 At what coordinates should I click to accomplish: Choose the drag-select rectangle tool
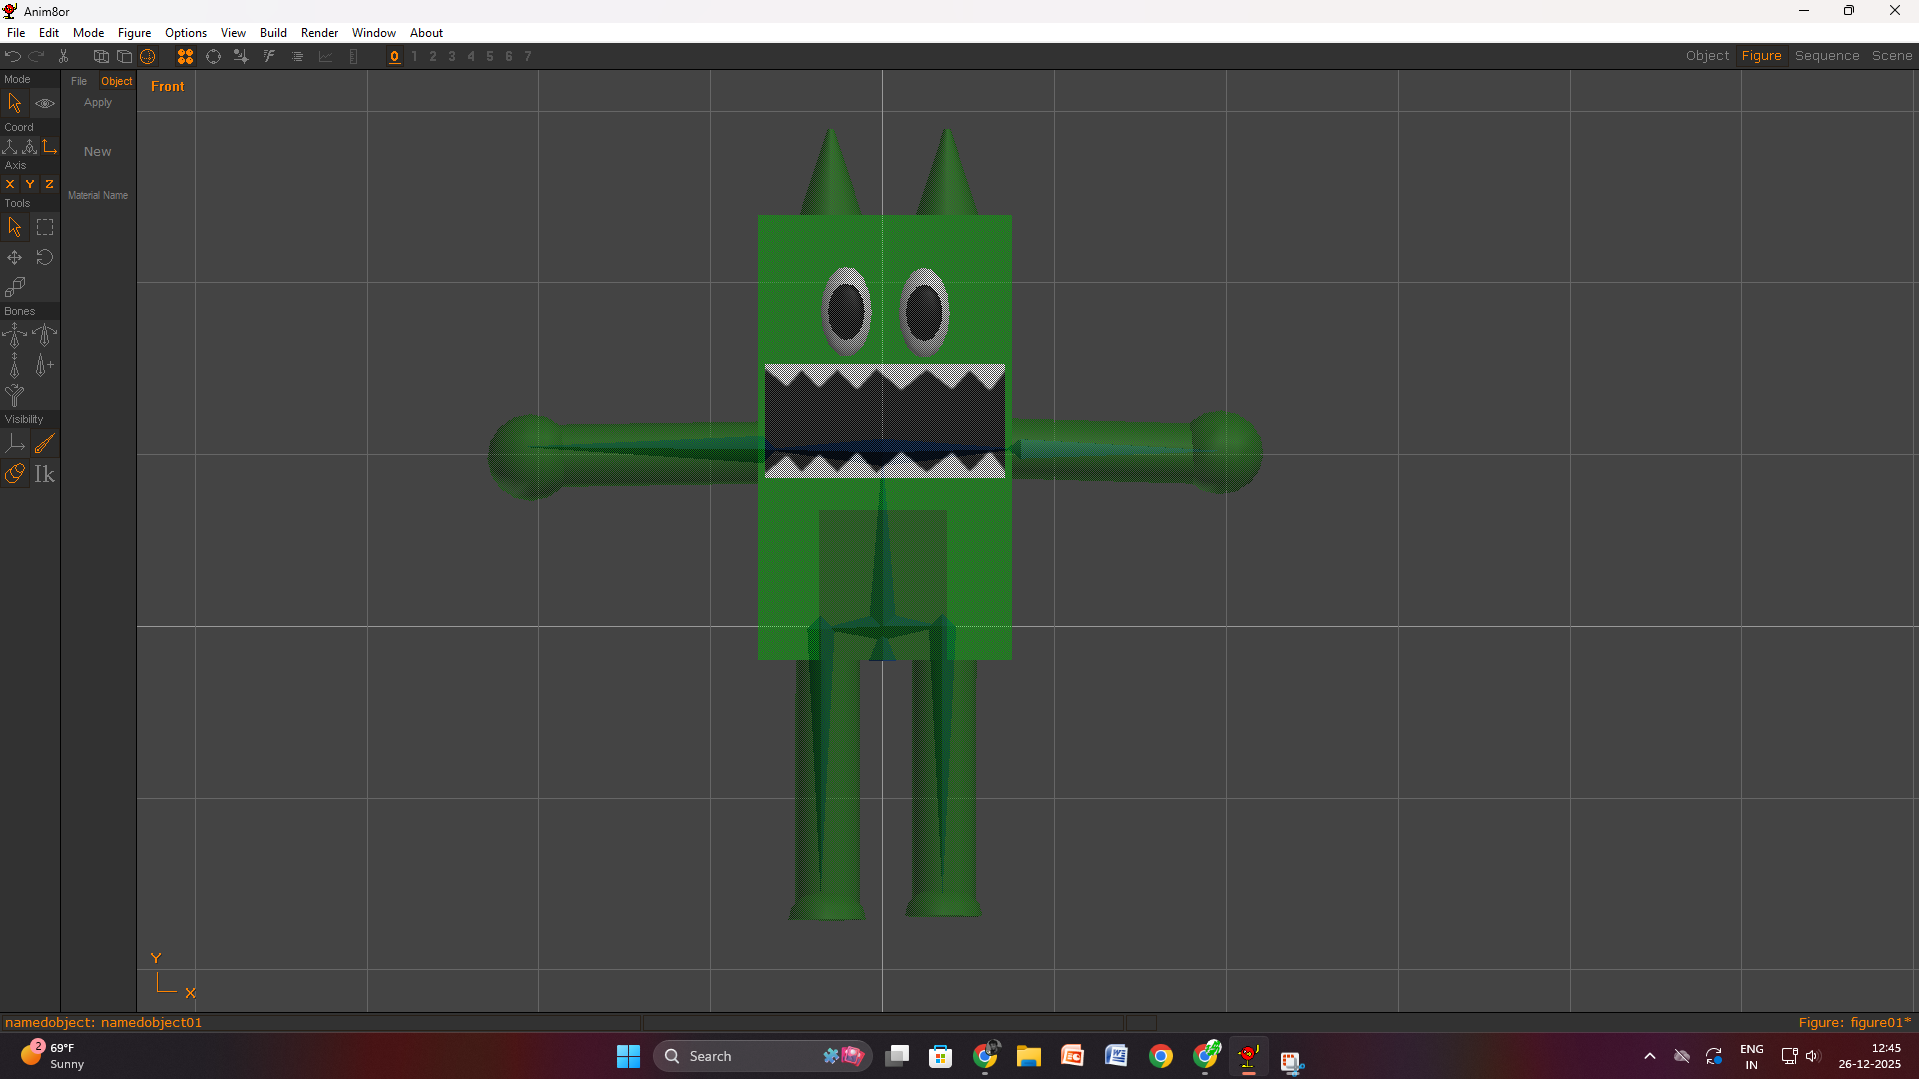click(44, 228)
